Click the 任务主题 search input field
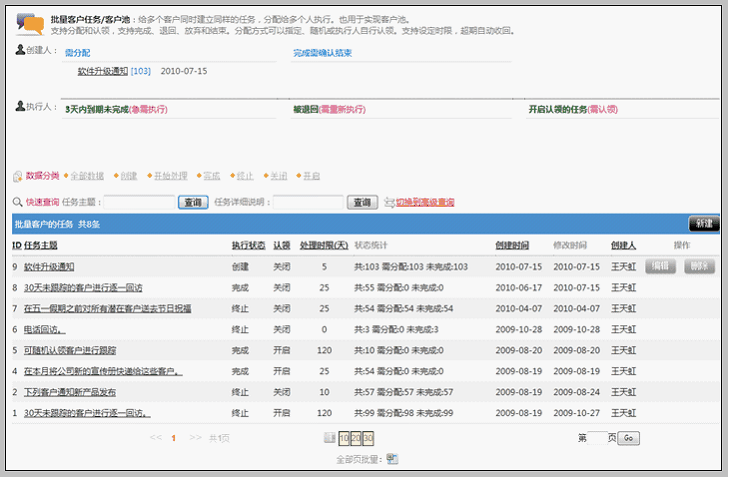 point(139,202)
